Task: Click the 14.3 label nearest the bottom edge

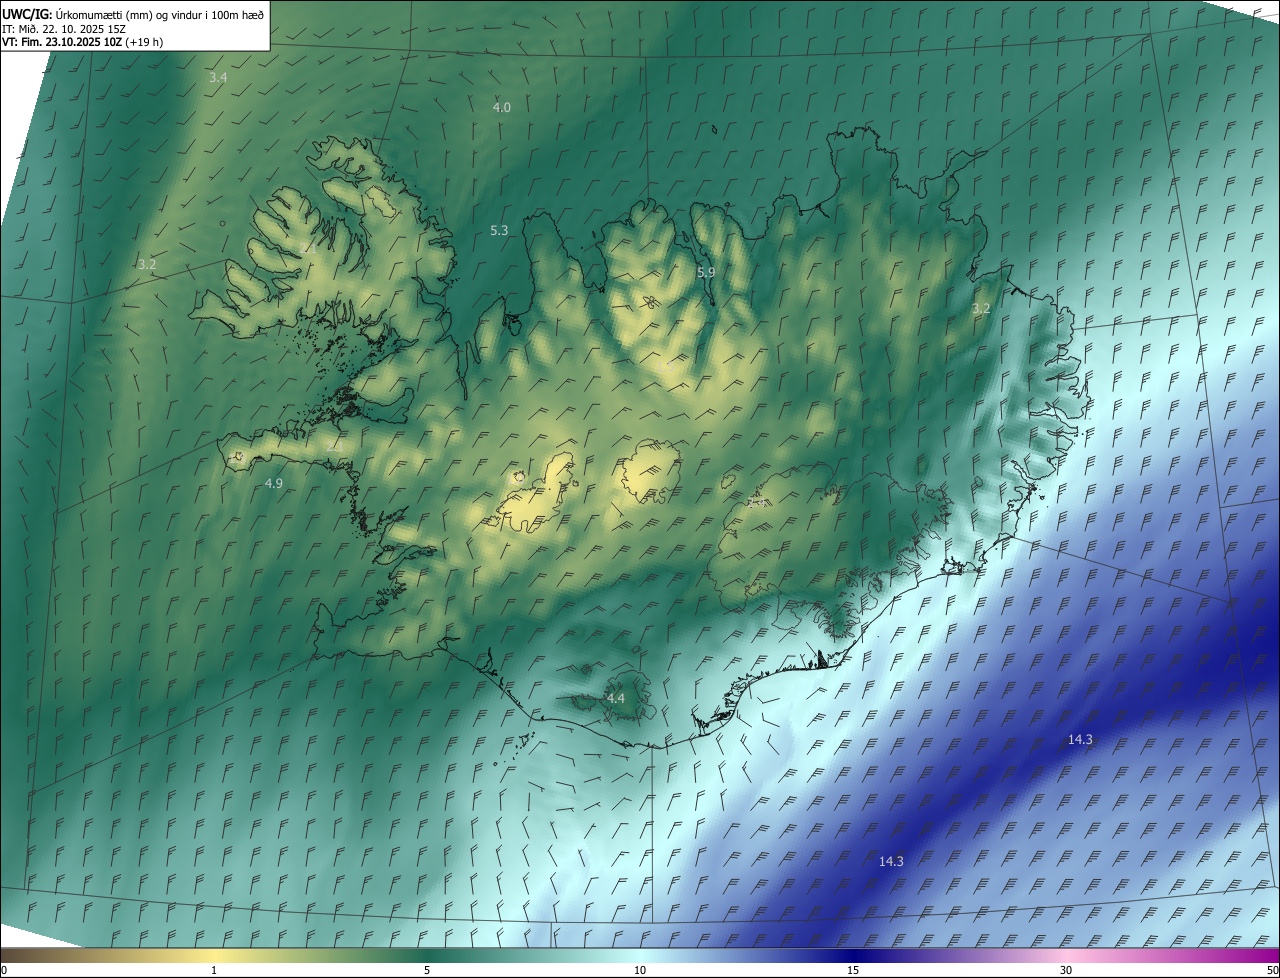Action: 891,861
